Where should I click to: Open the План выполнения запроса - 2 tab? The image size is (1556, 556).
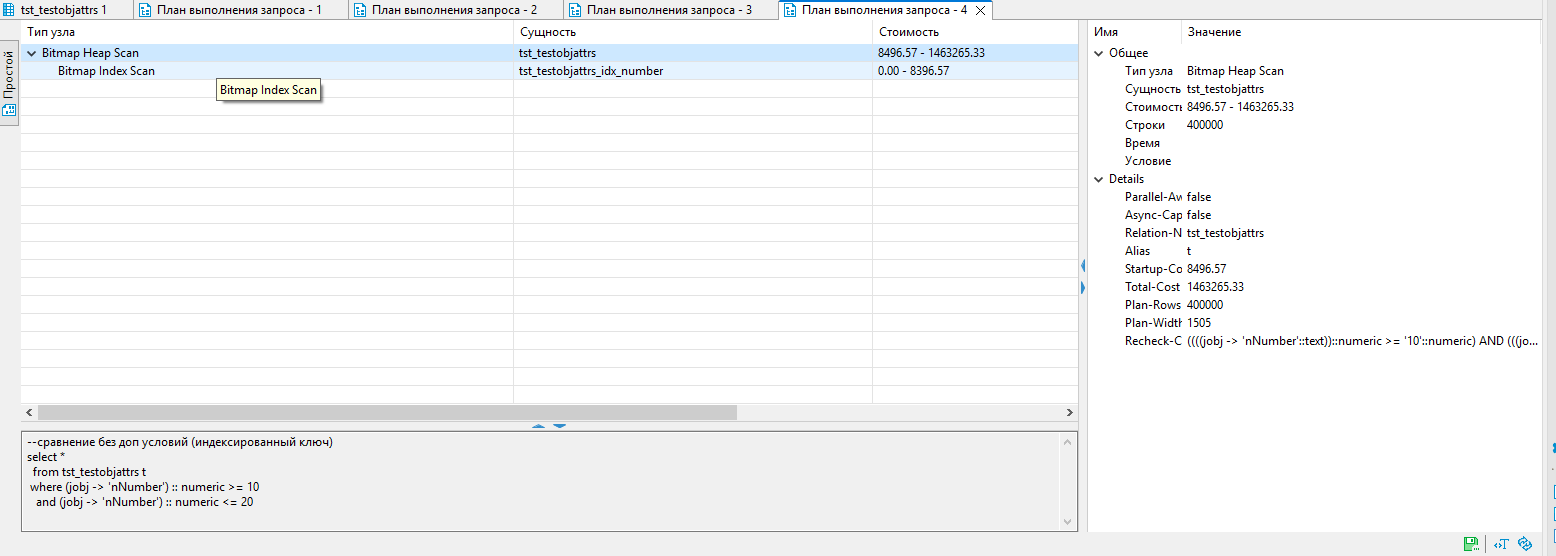pos(454,10)
